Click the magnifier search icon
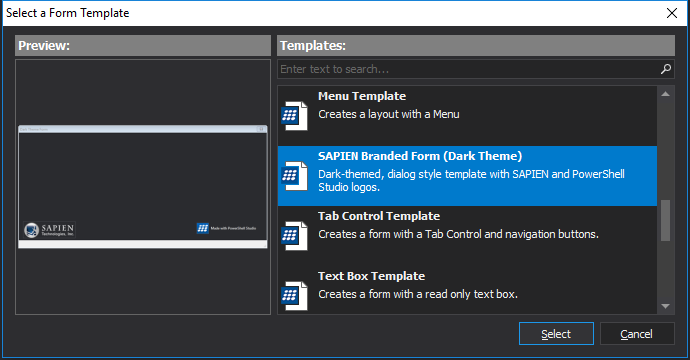 [x=666, y=69]
